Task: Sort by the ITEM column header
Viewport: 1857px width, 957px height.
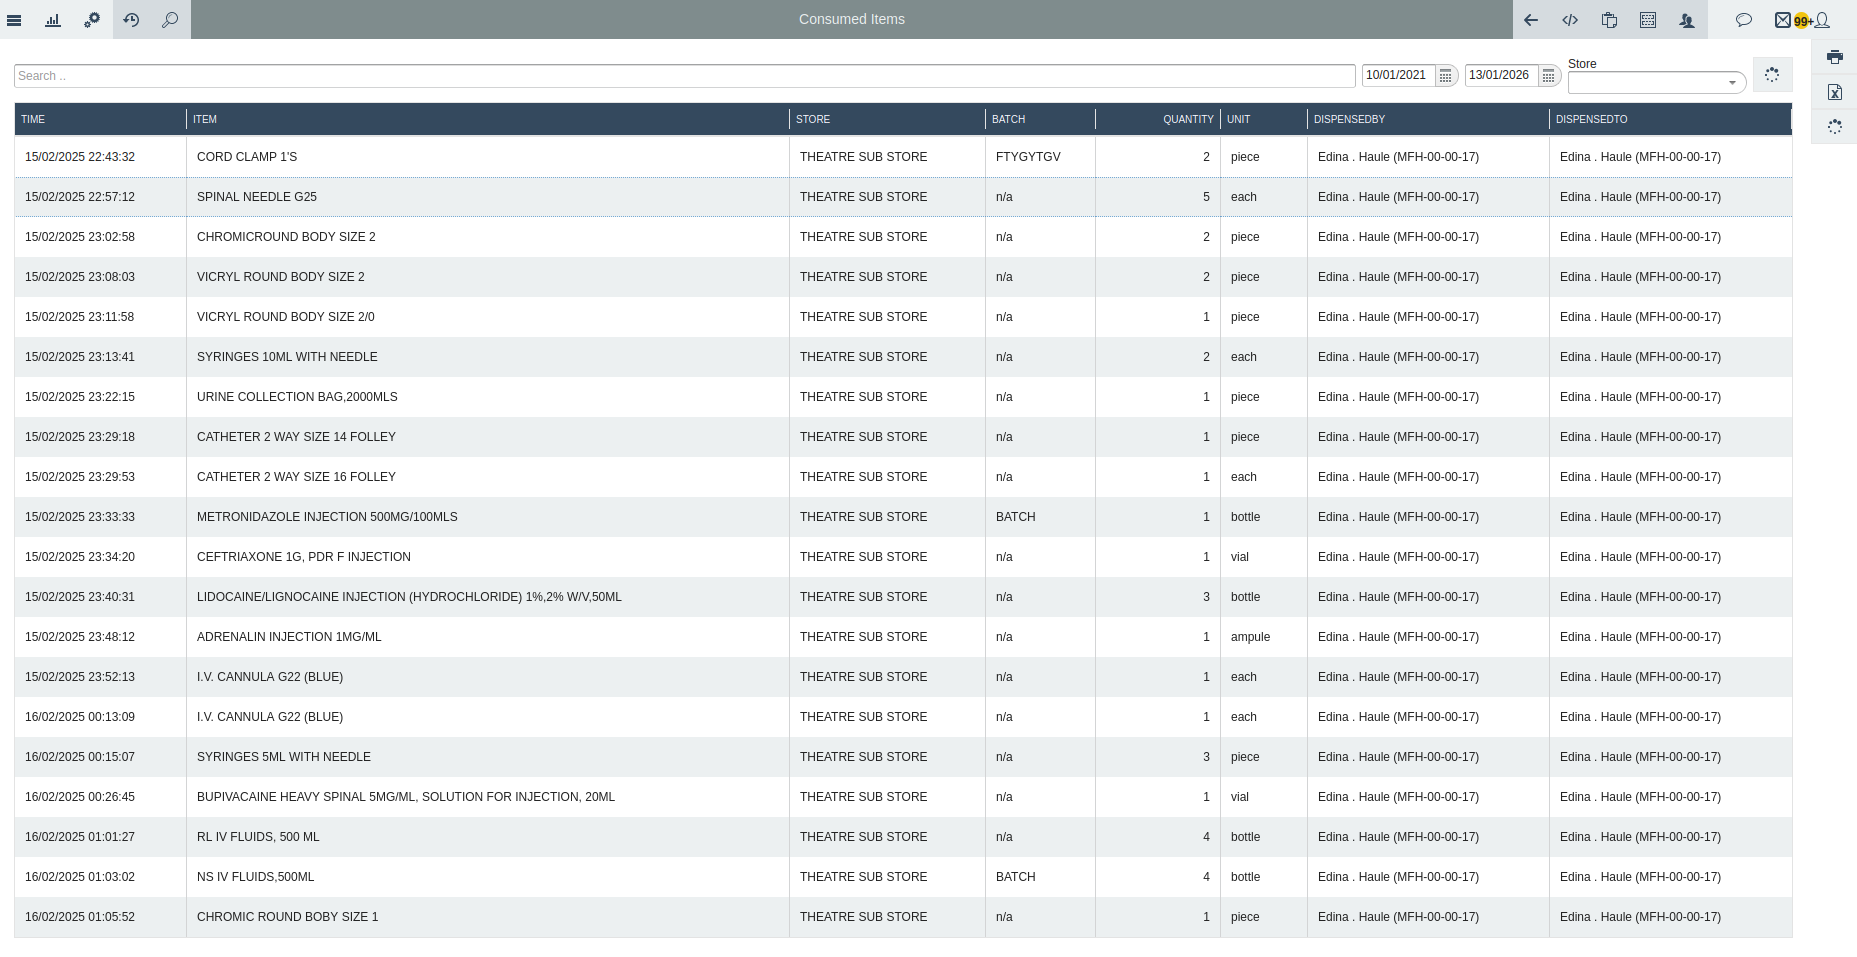Action: (x=488, y=119)
